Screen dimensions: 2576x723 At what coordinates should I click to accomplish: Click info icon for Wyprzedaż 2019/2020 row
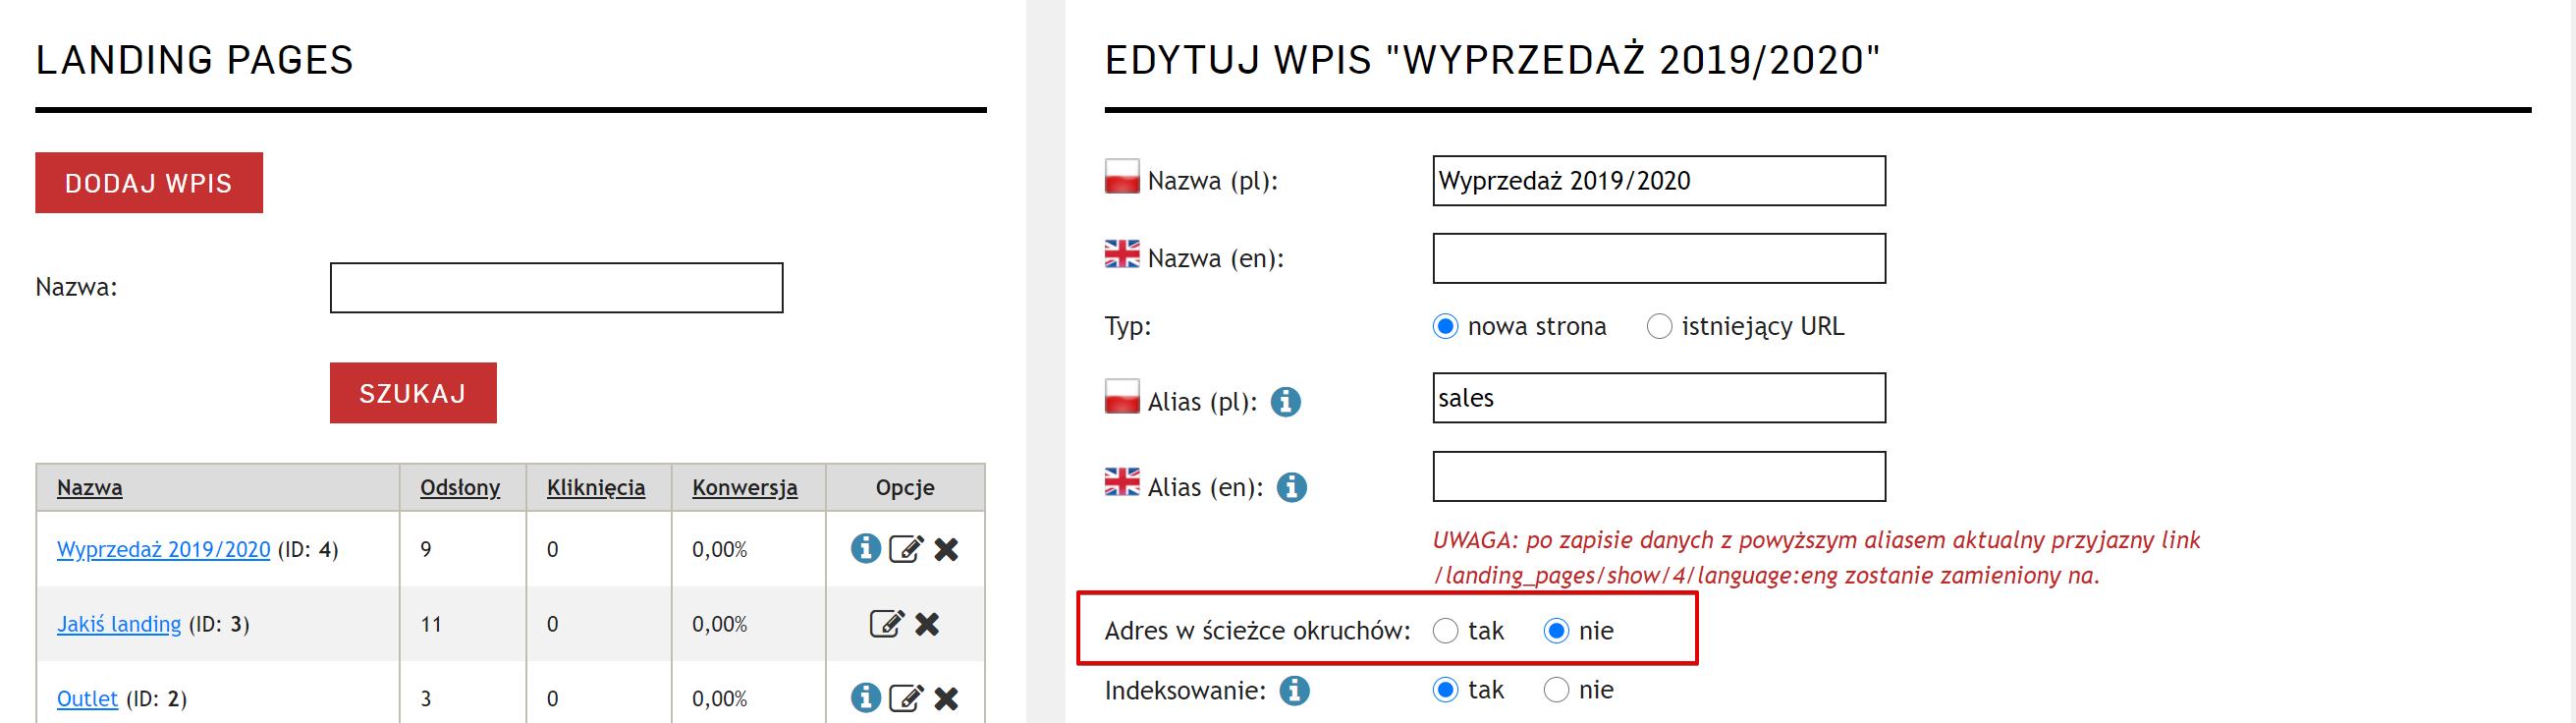tap(865, 549)
